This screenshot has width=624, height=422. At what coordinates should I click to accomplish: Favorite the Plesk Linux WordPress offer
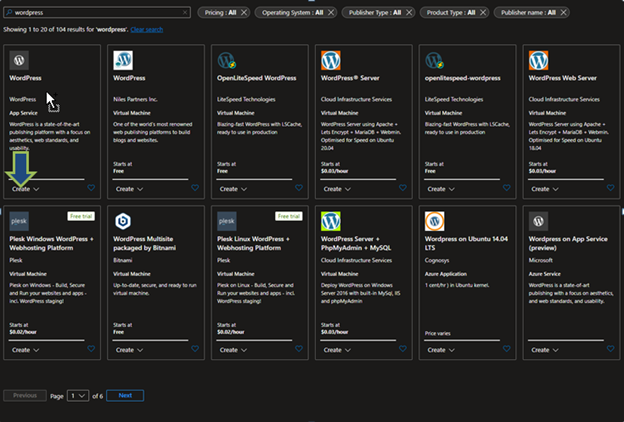299,348
